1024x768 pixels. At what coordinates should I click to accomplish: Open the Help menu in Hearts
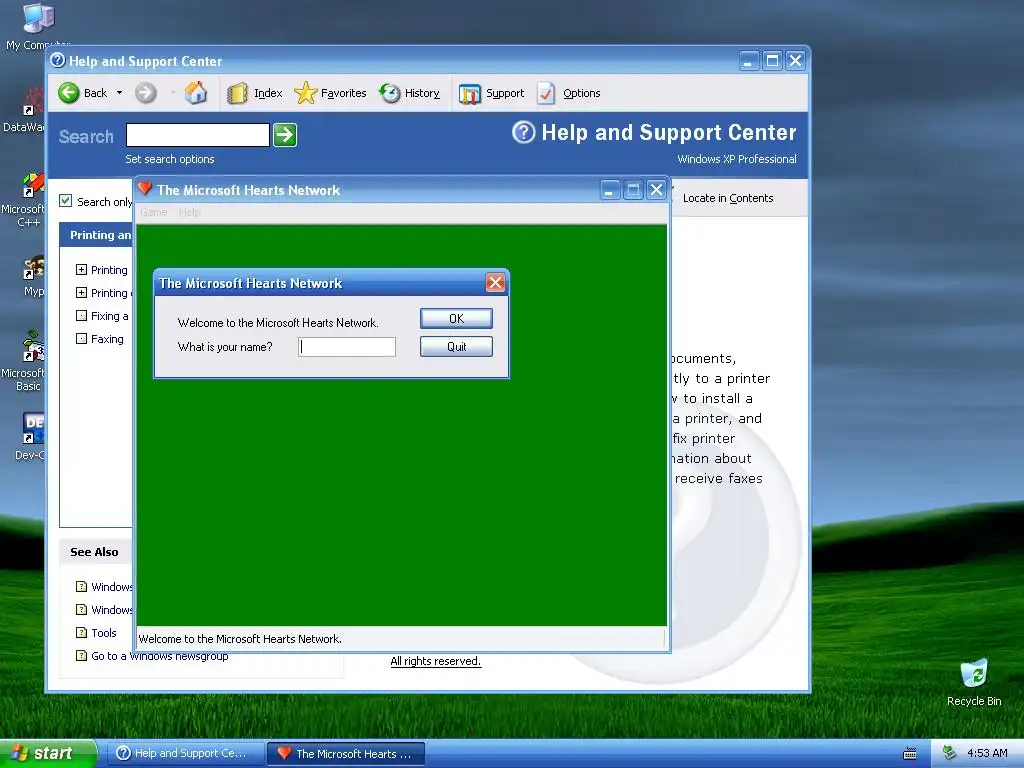tap(189, 212)
